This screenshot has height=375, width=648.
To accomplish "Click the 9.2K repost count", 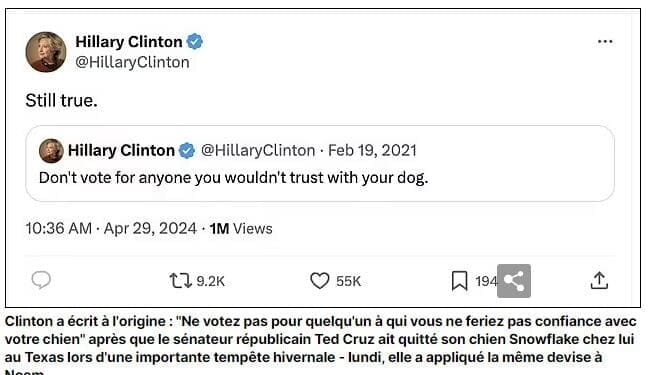I will [x=210, y=281].
